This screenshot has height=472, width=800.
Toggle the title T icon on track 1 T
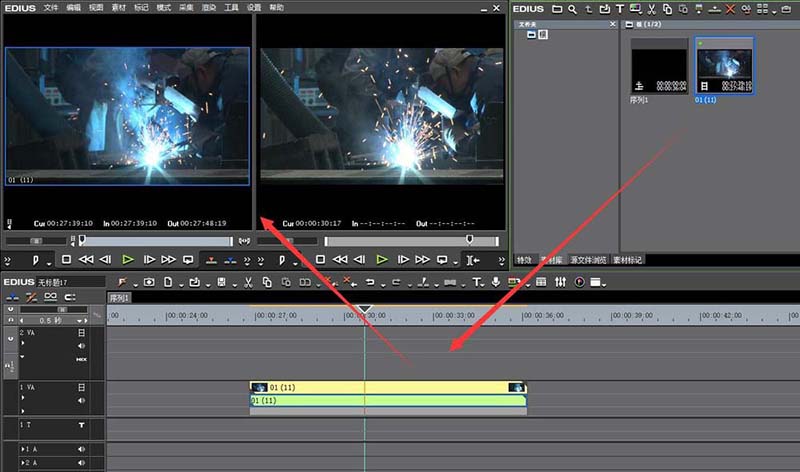click(x=82, y=426)
